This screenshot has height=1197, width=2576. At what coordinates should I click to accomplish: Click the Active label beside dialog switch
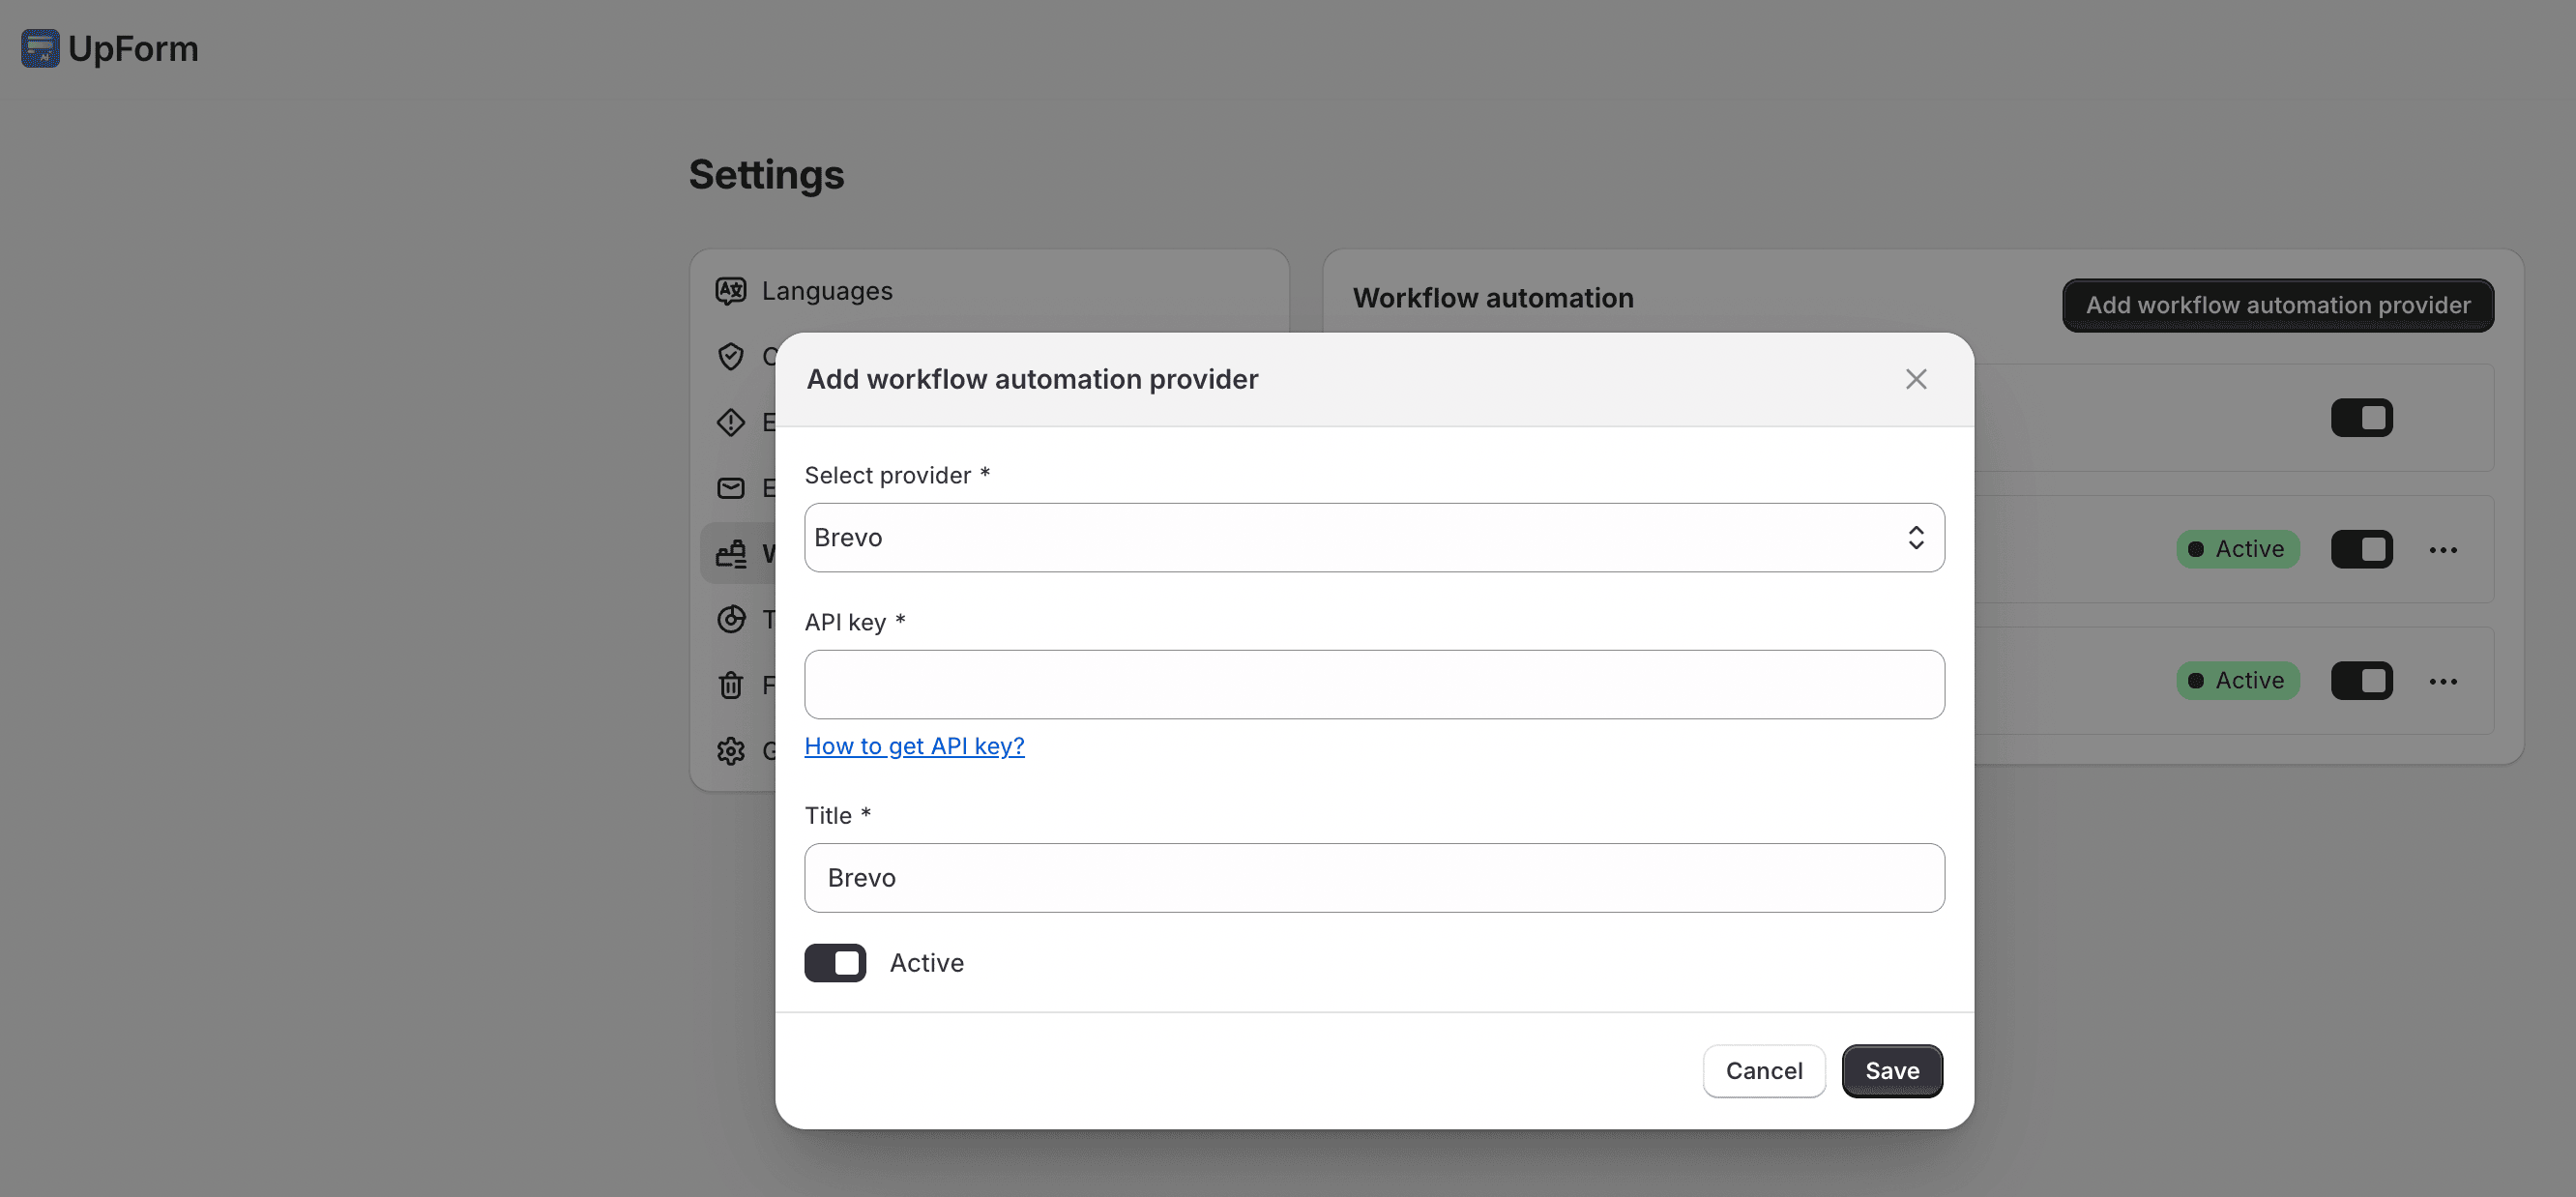[926, 963]
